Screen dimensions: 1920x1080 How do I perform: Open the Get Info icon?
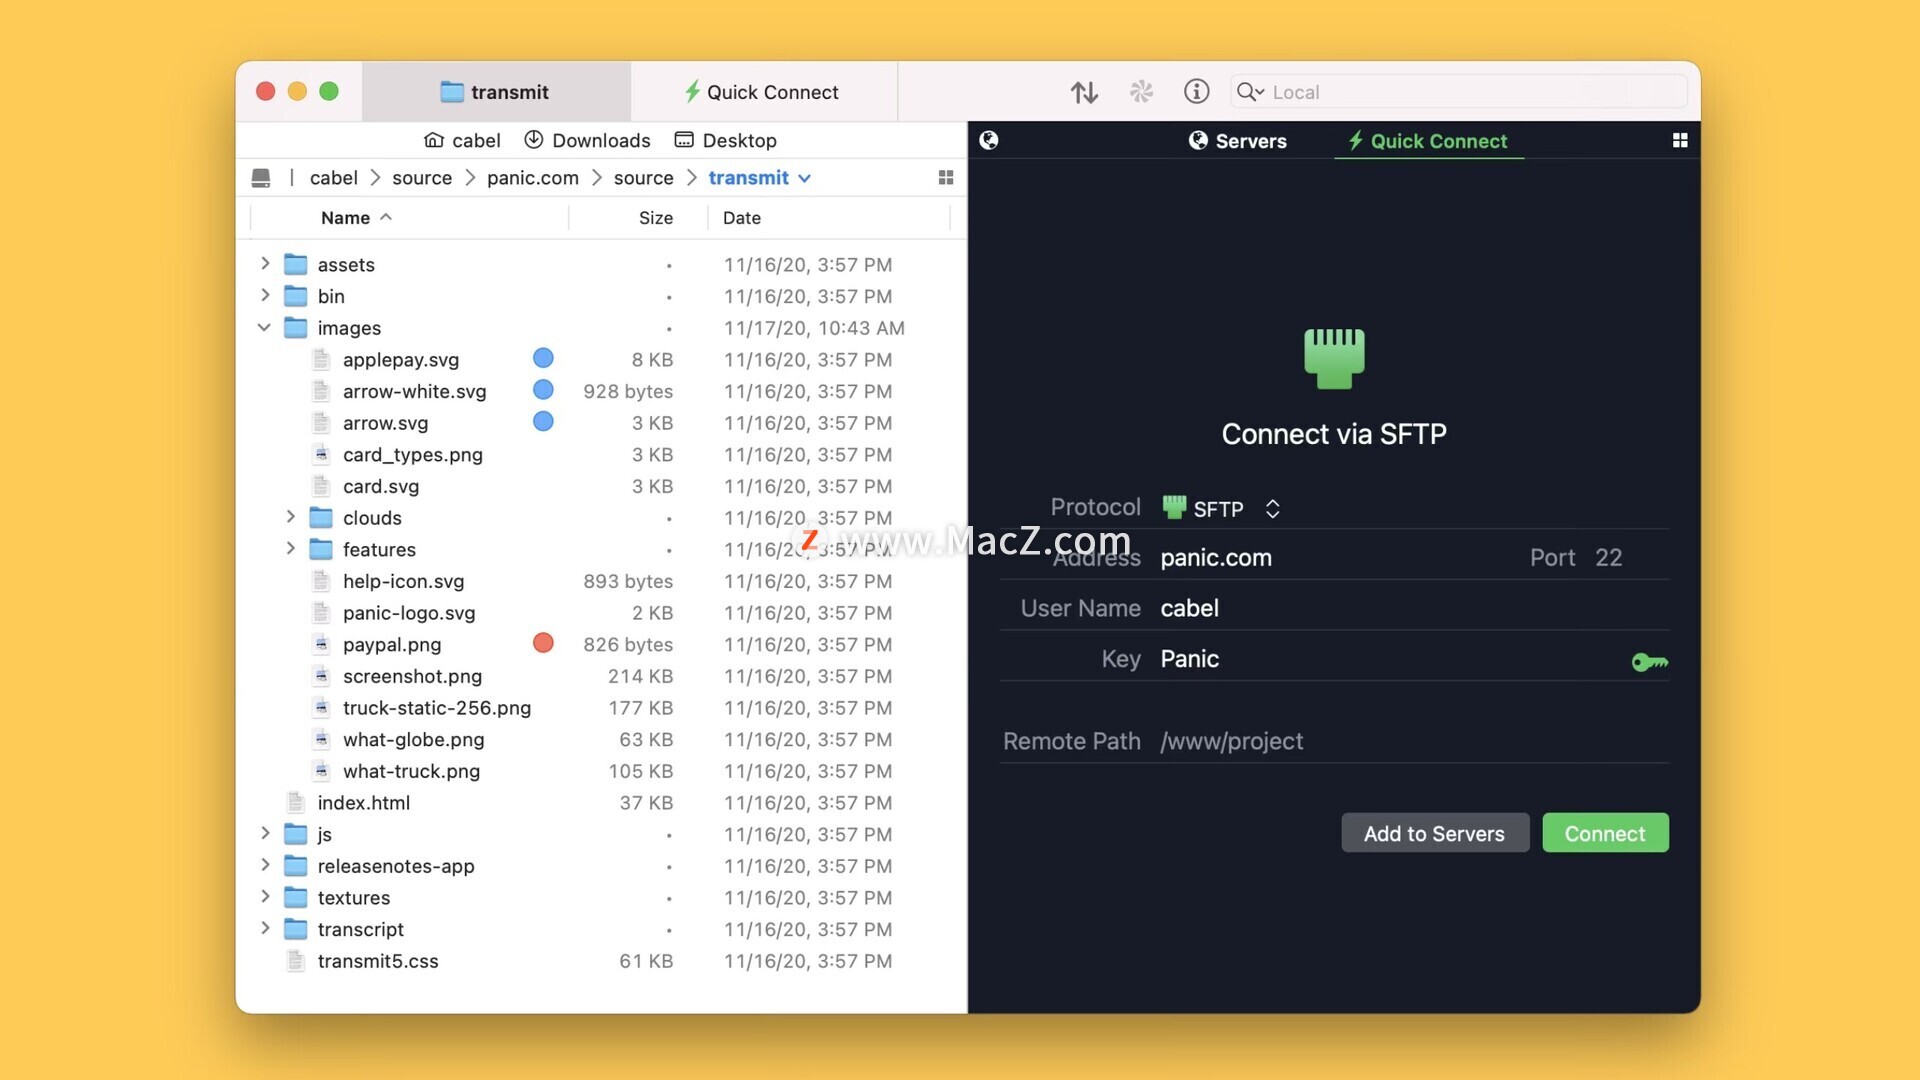[x=1196, y=92]
